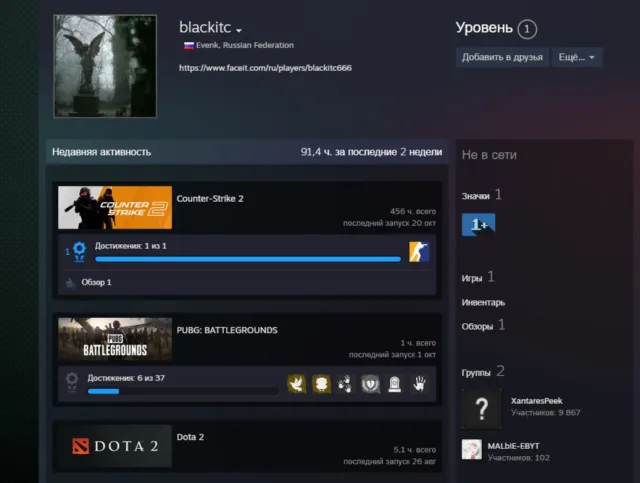
Task: Click the CS2 unlocked achievement icon
Action: tap(419, 252)
